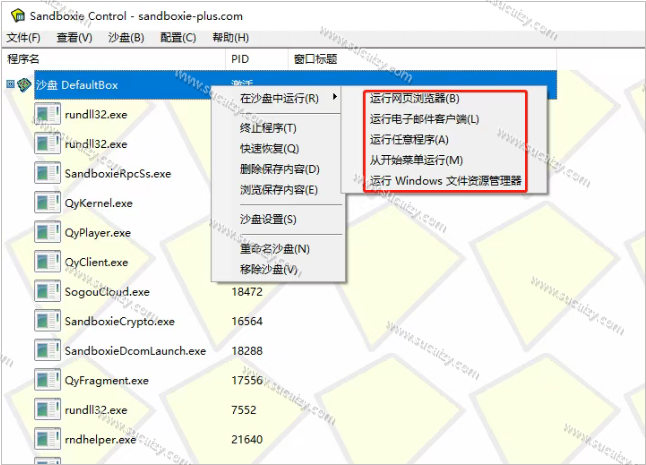Click the icon beside QyKernel.exe
The height and width of the screenshot is (465, 646).
coord(47,203)
